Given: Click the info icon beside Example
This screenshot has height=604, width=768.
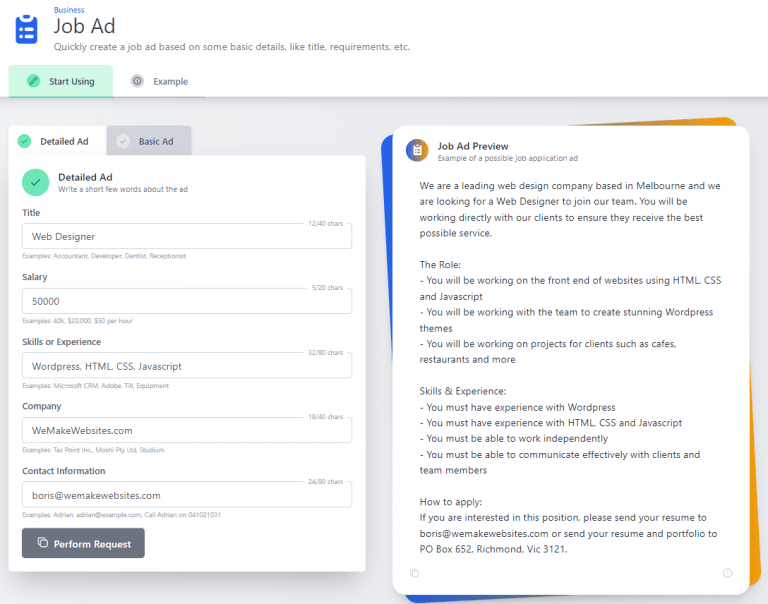Looking at the screenshot, I should 137,81.
